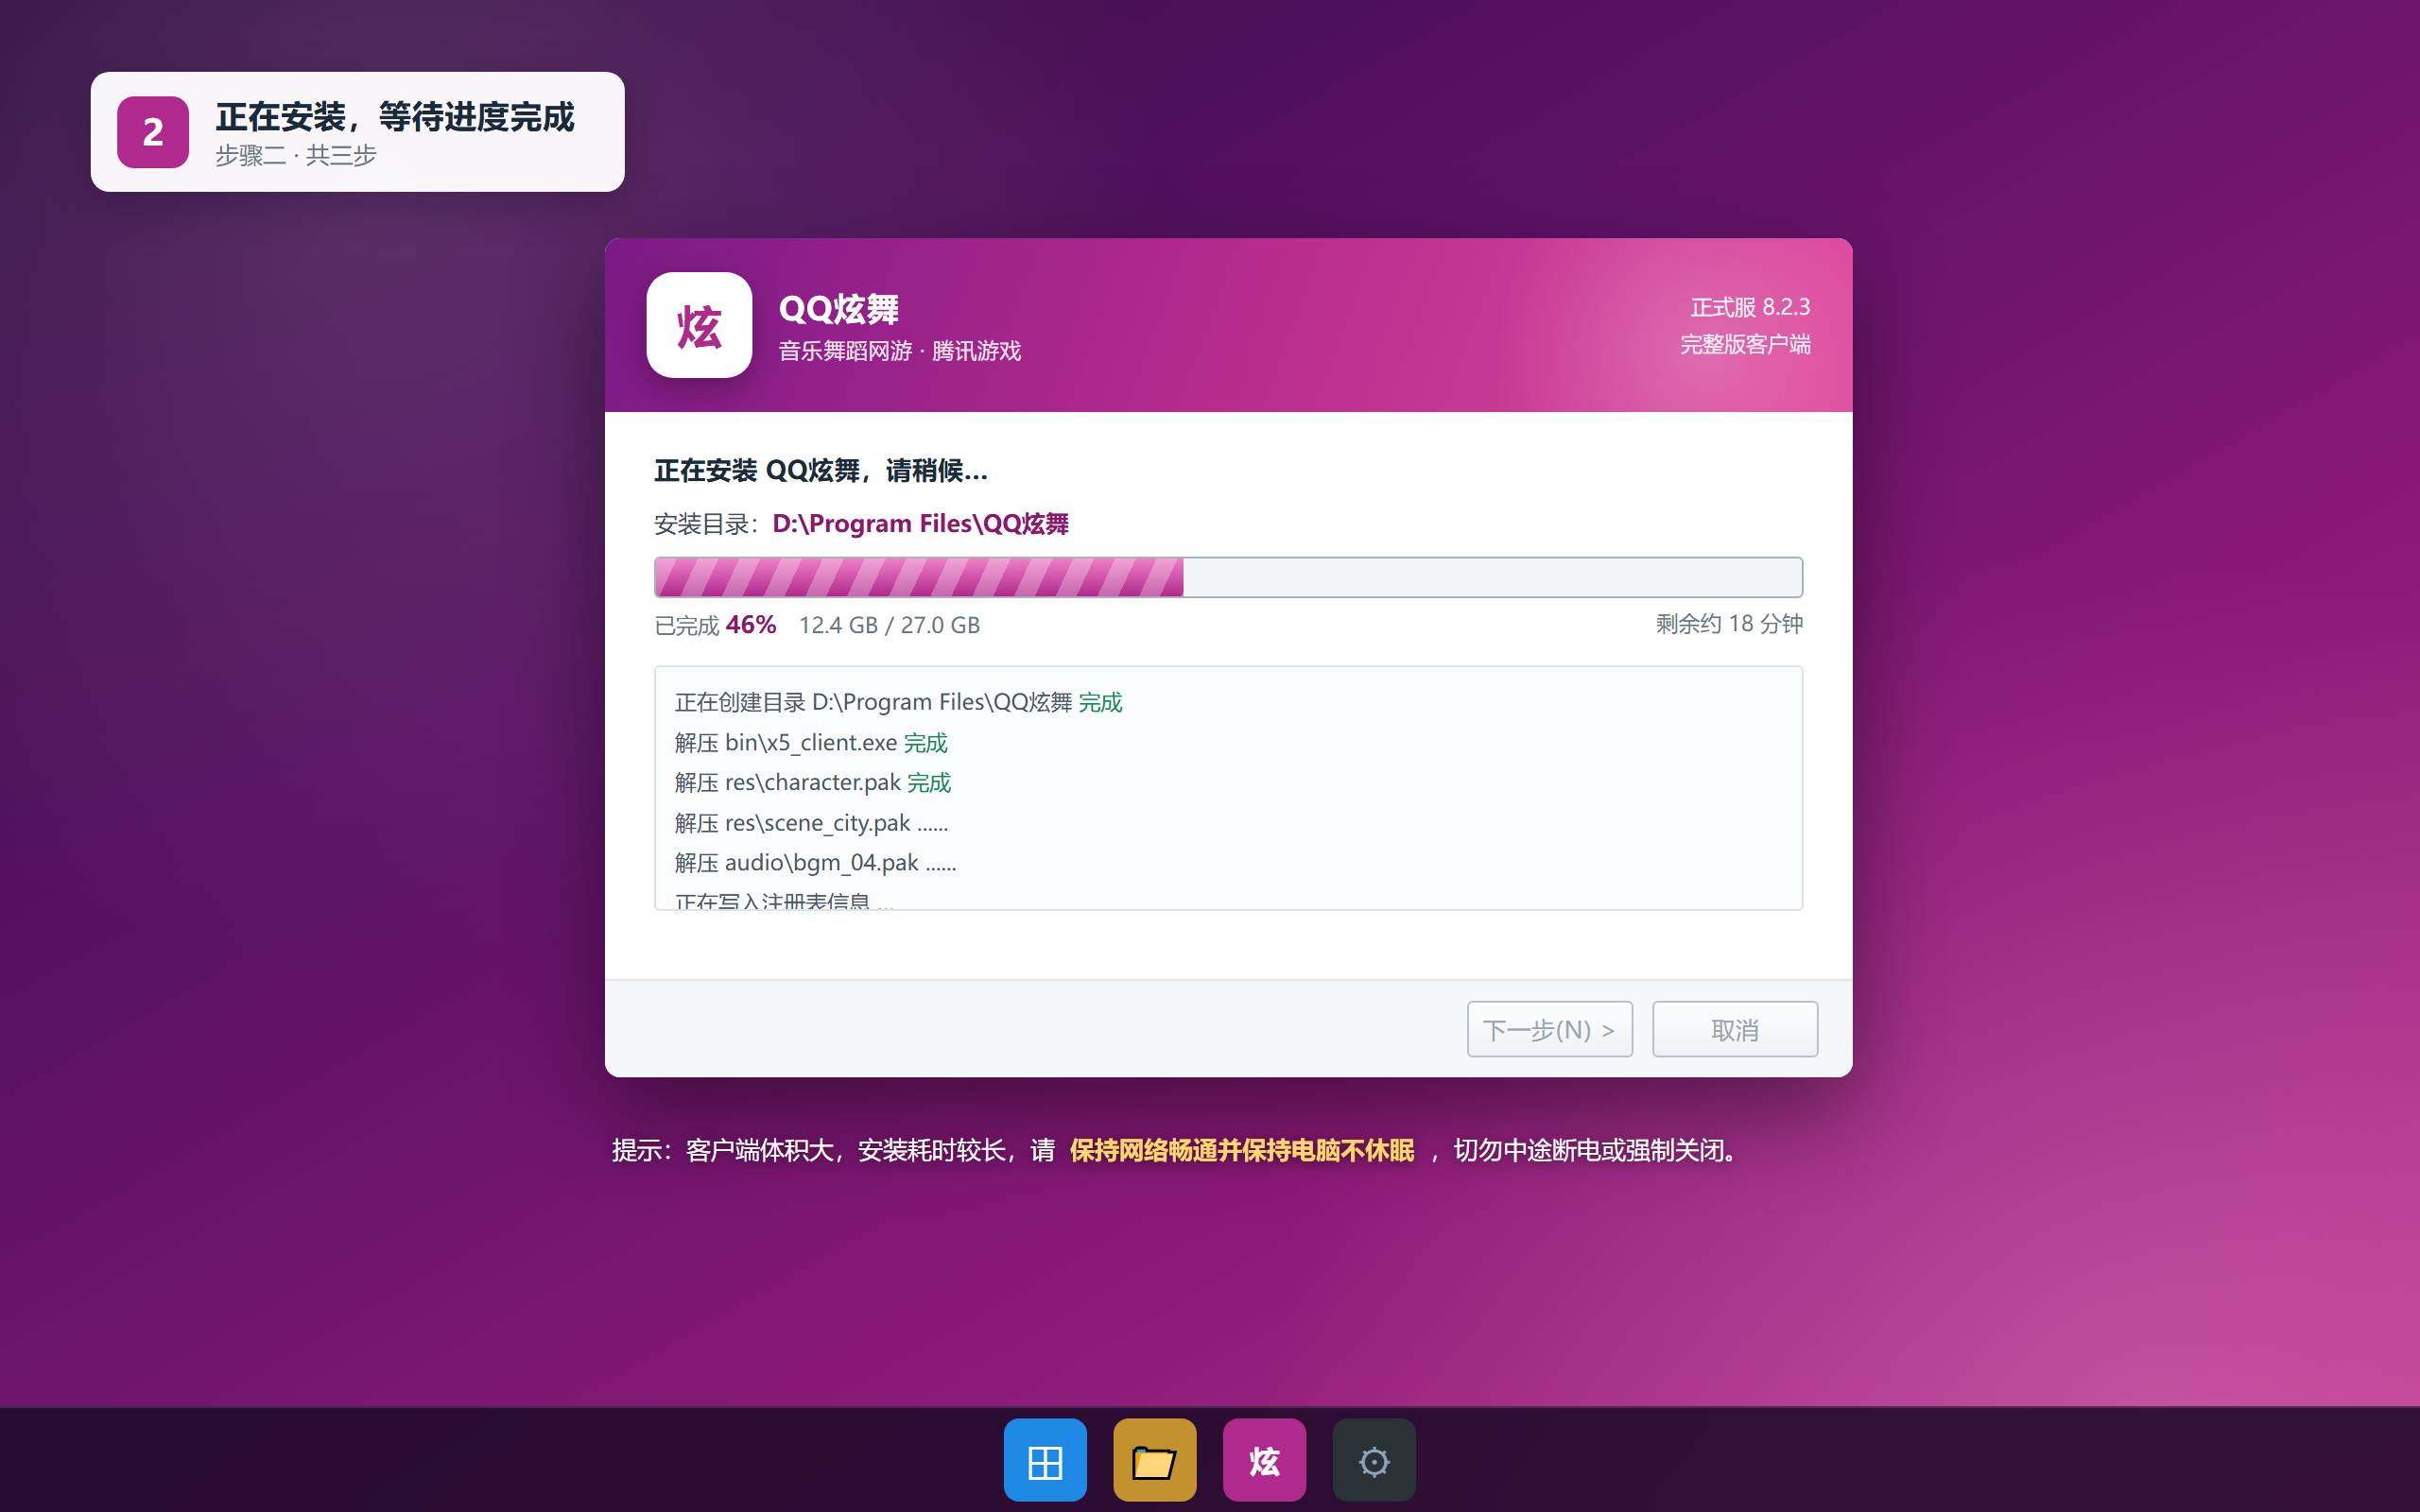Screen dimensions: 2420x1512
Task: Click the subtitle 音乐舞蹈网游 · 腾讯游戏
Action: (x=899, y=351)
